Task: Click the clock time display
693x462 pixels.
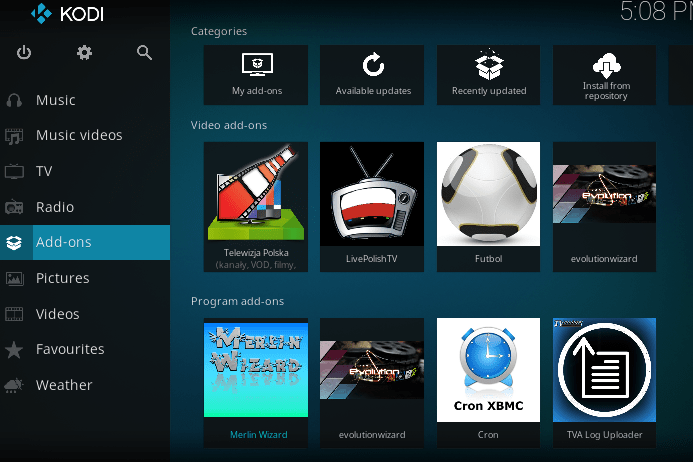Action: 656,11
